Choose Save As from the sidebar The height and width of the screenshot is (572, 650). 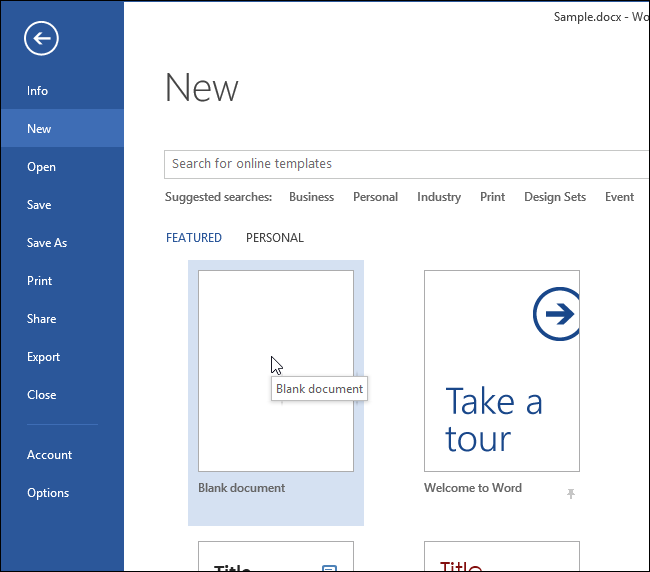pyautogui.click(x=47, y=243)
